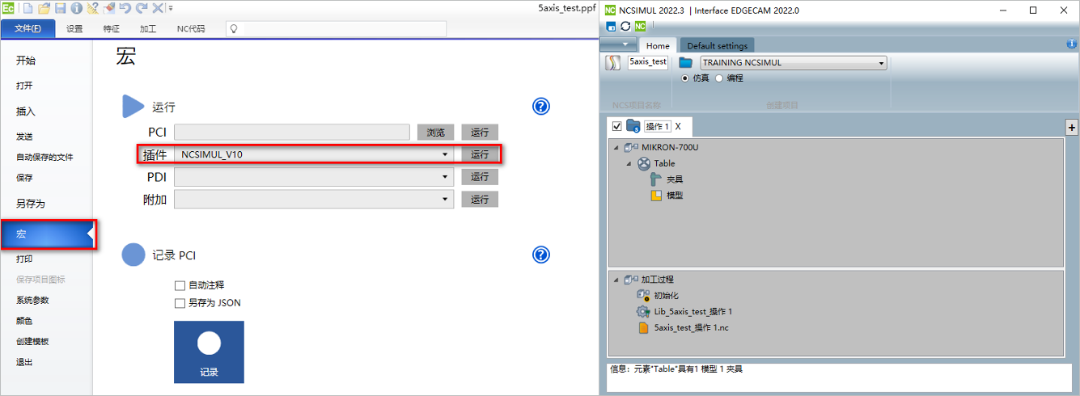Collapse the MIKRON-700U tree node
The width and height of the screenshot is (1080, 396).
click(616, 147)
